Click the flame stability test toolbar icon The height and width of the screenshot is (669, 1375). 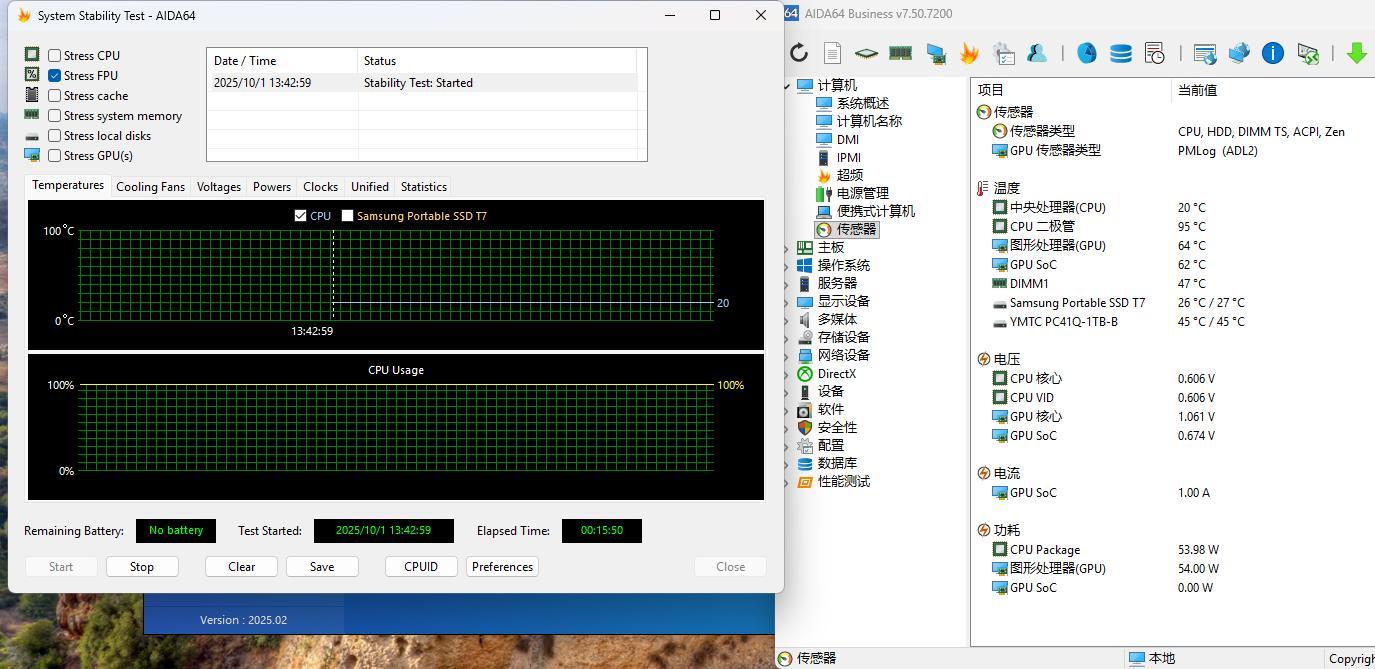point(969,53)
